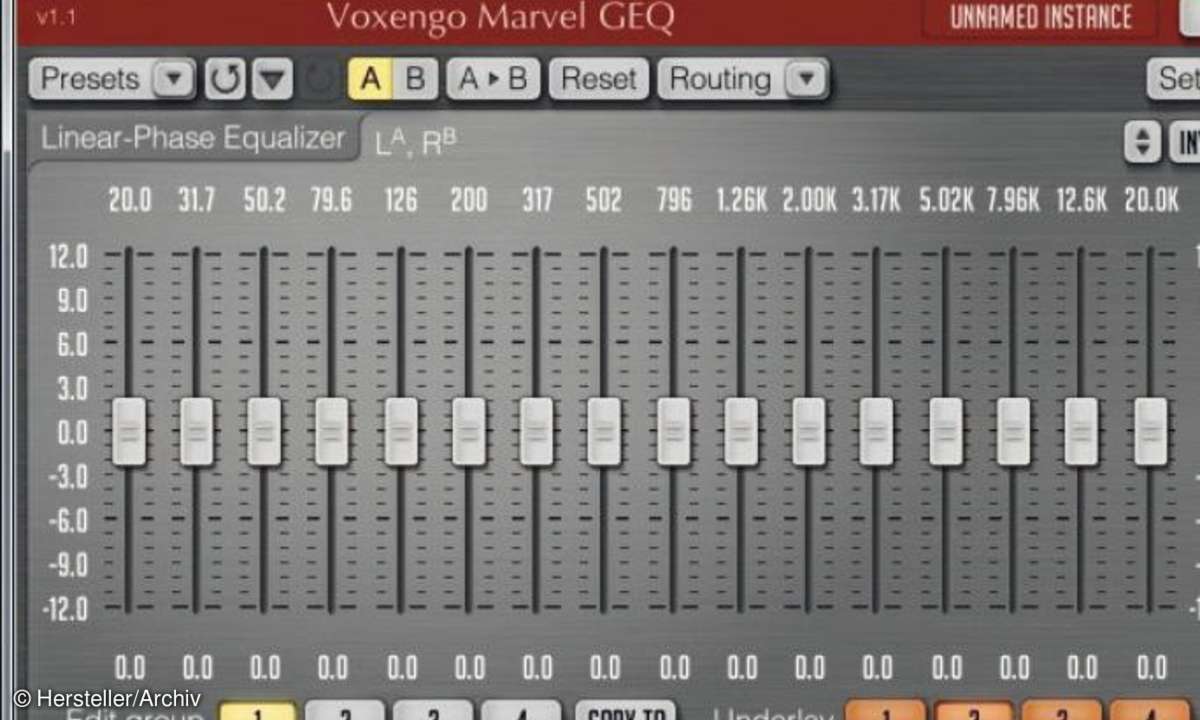This screenshot has width=1200, height=720.
Task: Open the Presets dropdown arrow
Action: point(175,79)
